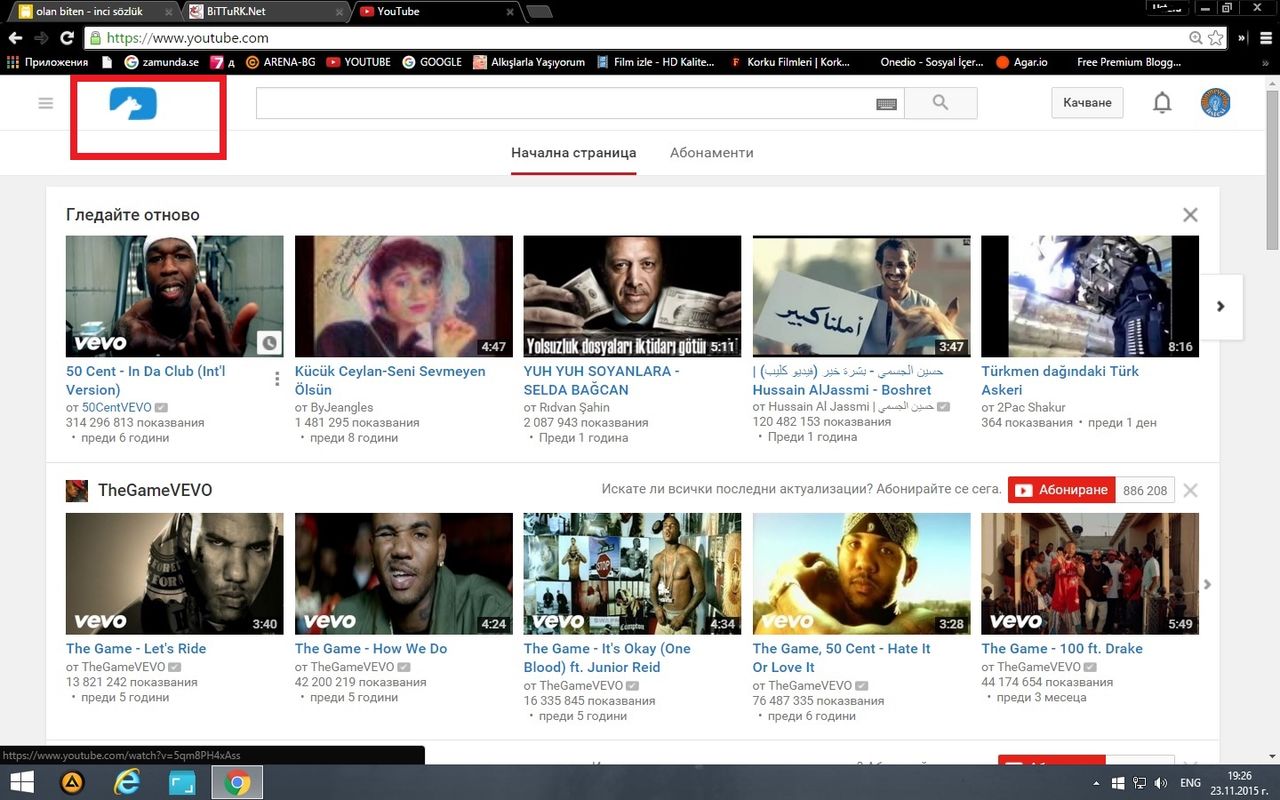Click the red Абониране subscribe button

click(1061, 490)
